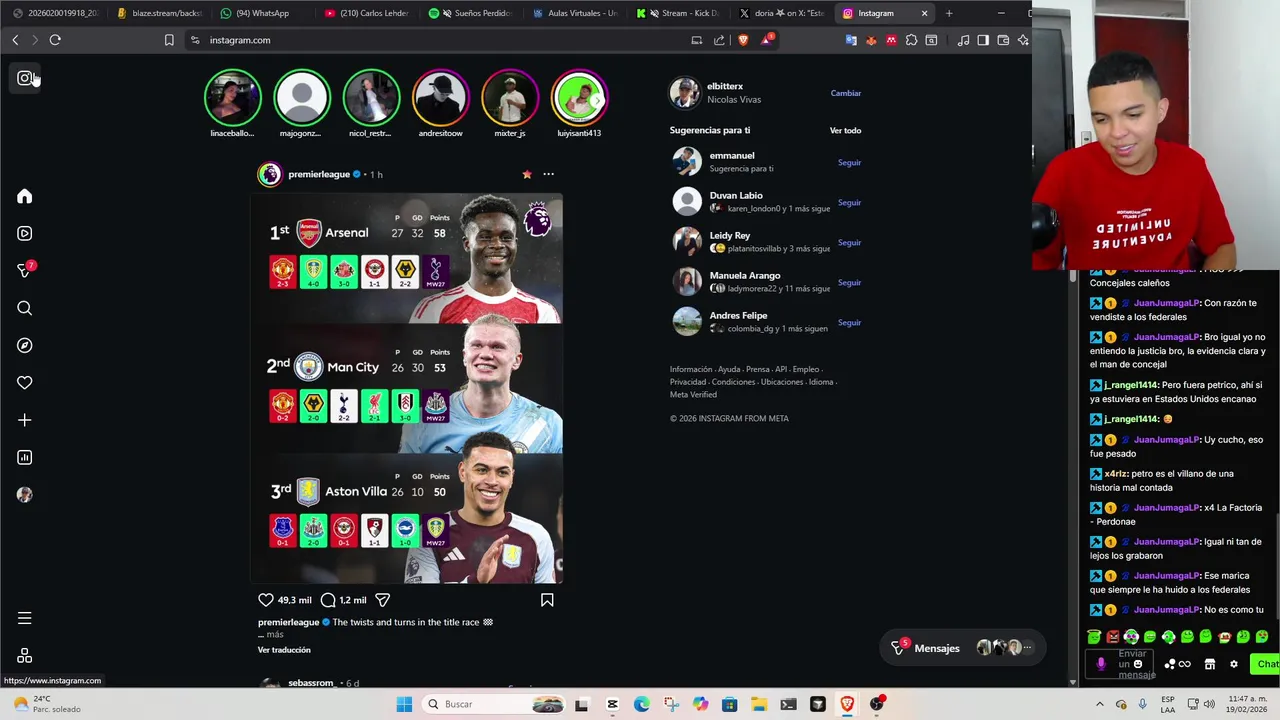Screen dimensions: 1280x720
Task: Open Explore compass icon
Action: tap(25, 345)
